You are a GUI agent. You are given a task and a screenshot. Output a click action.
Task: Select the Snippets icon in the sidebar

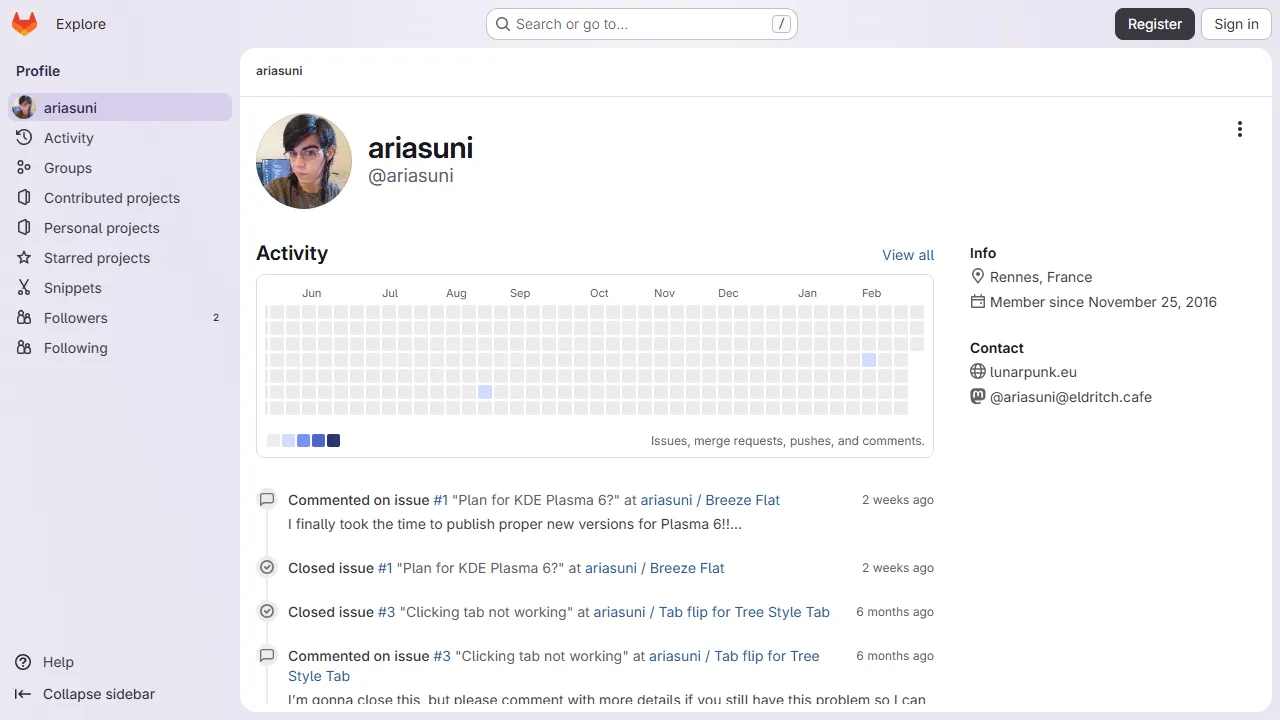[x=23, y=287]
